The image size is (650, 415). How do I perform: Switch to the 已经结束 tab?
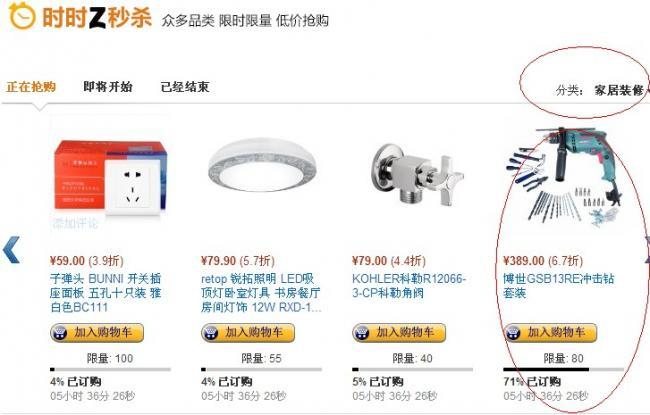(x=185, y=87)
